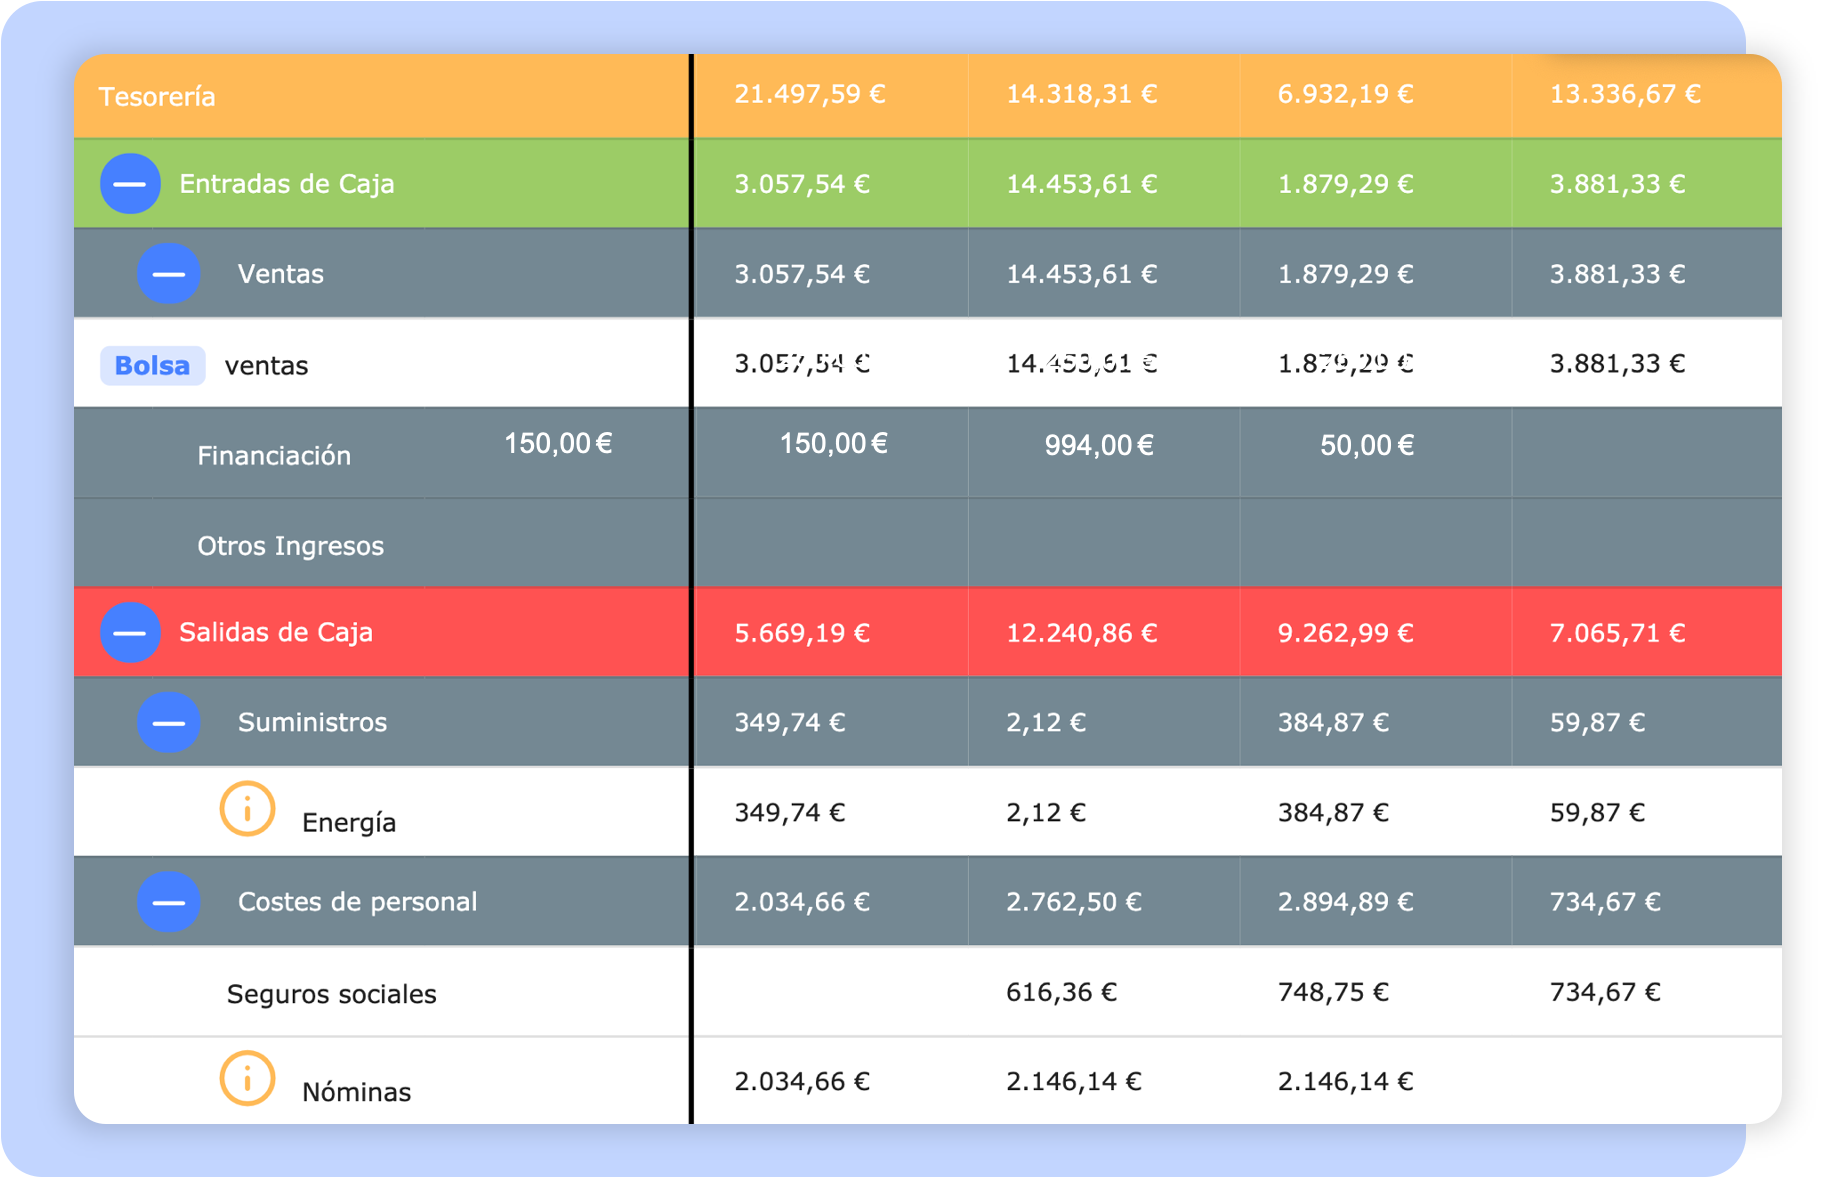
Task: Select the Otros Ingresos row
Action: [290, 545]
